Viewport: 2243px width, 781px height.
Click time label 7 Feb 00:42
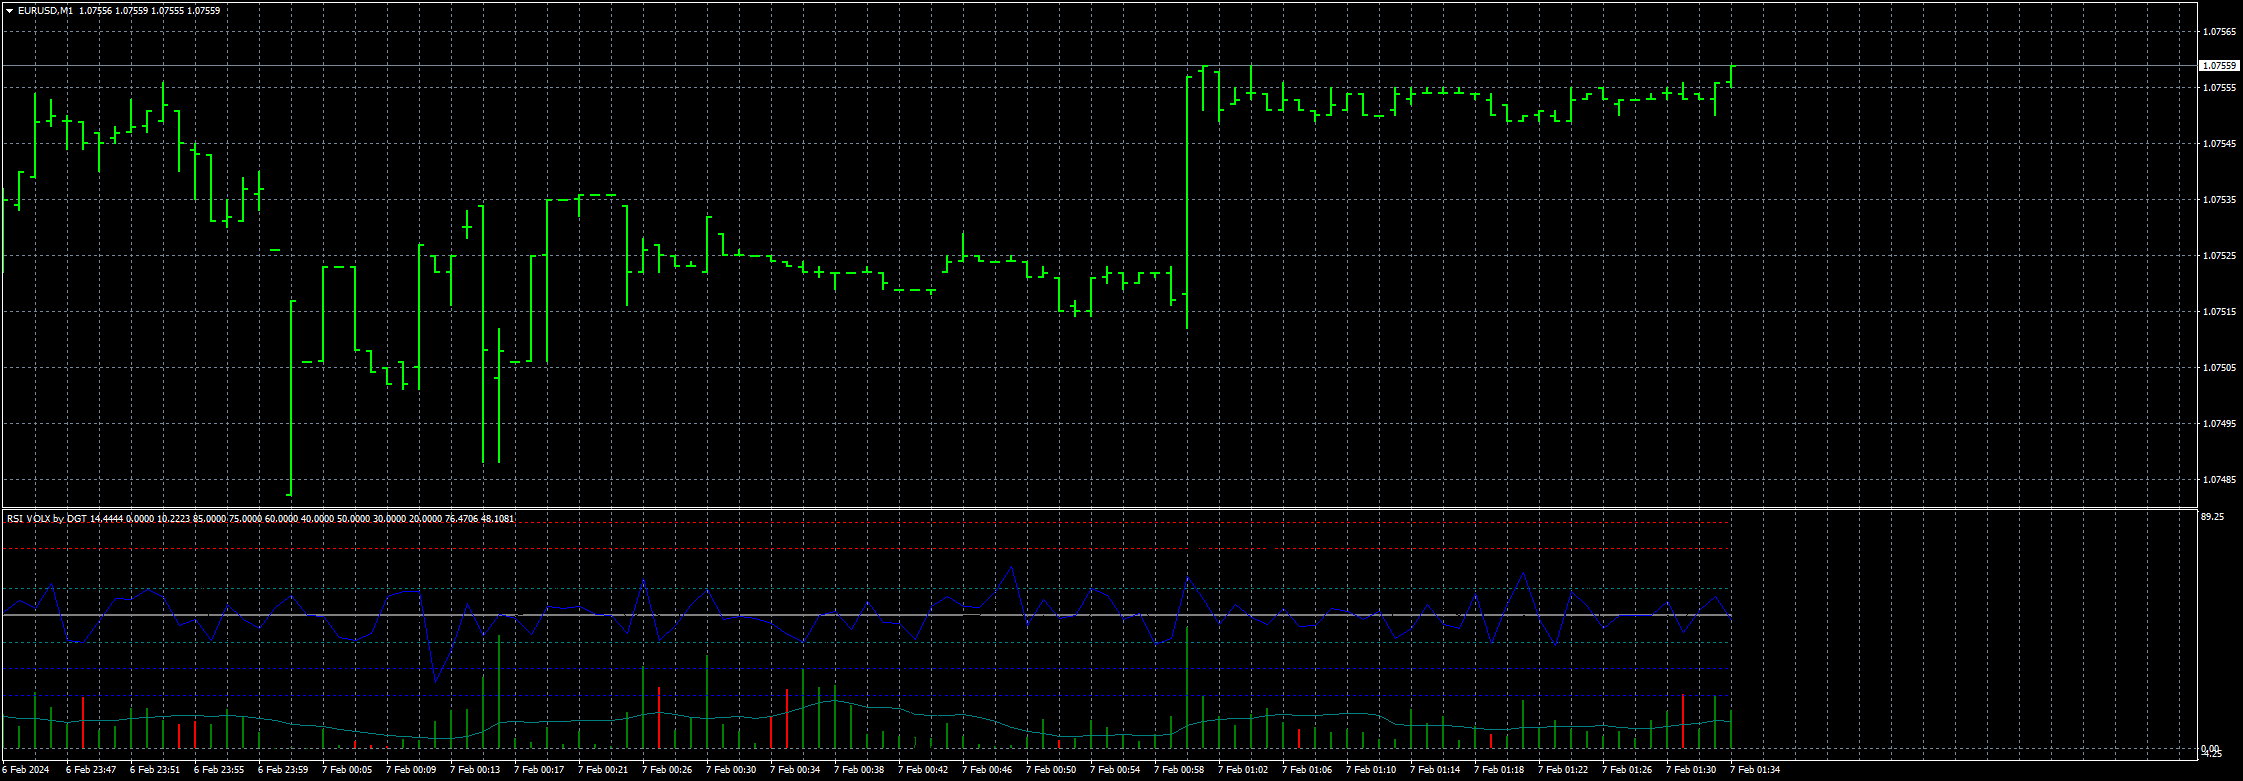[x=923, y=770]
